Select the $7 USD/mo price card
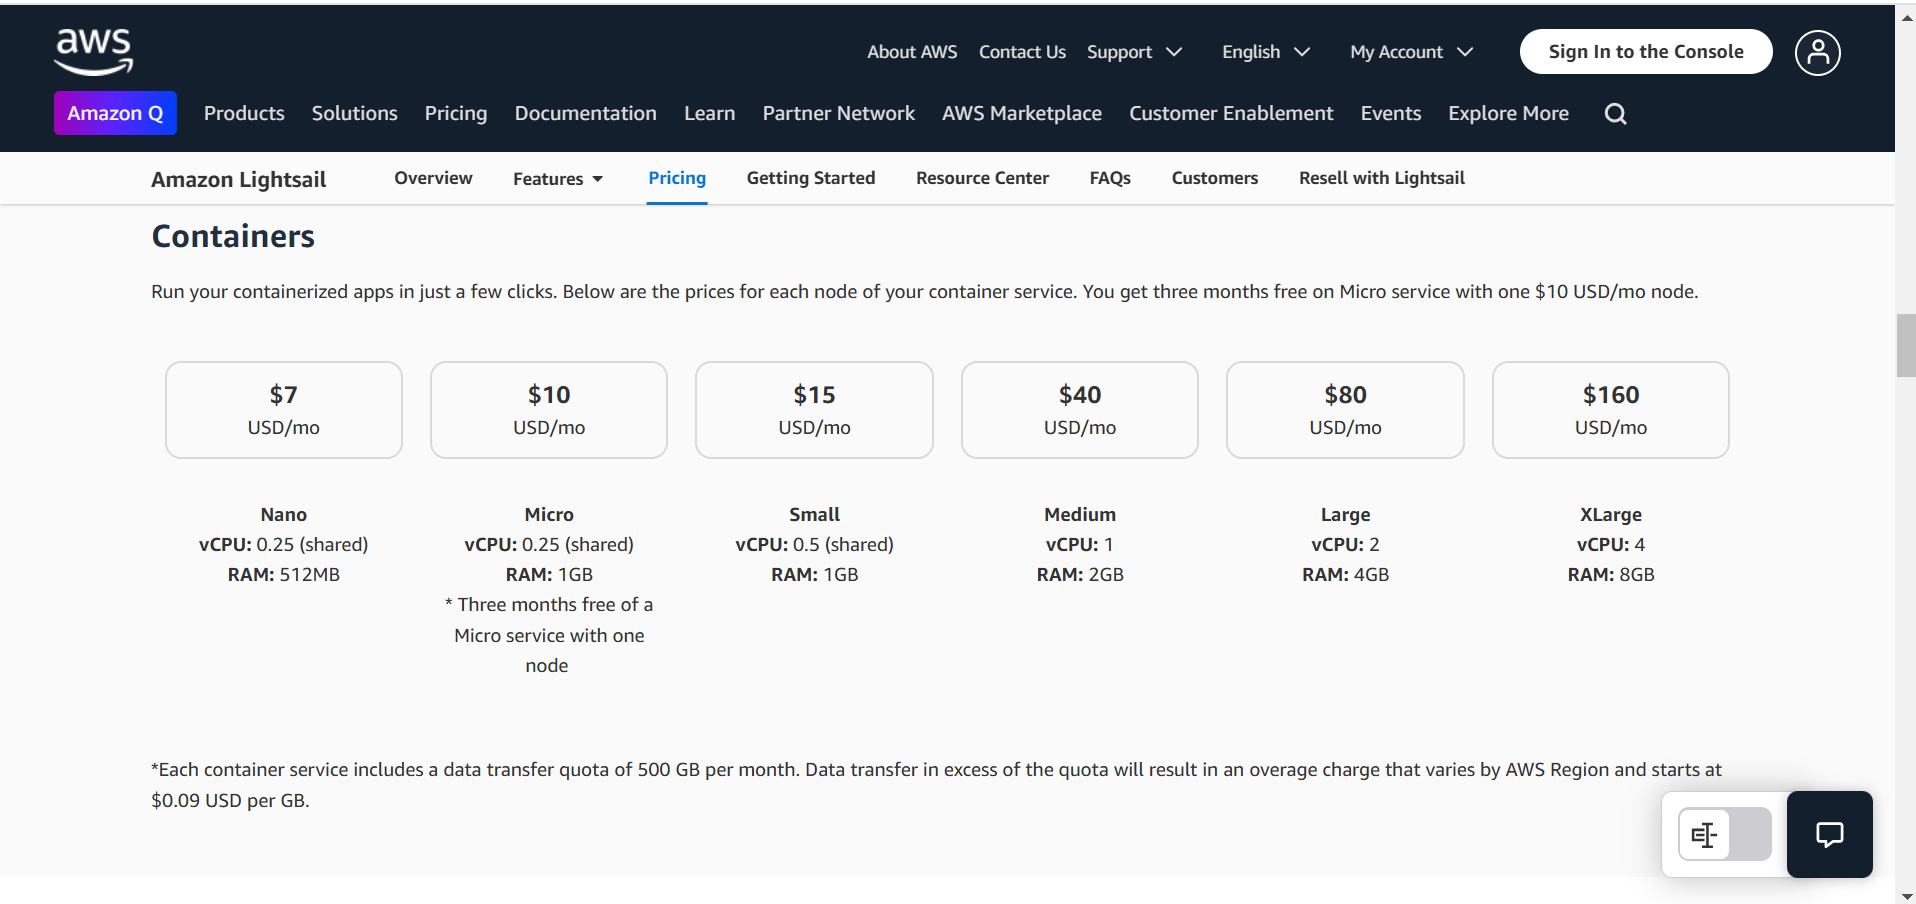 click(x=284, y=410)
